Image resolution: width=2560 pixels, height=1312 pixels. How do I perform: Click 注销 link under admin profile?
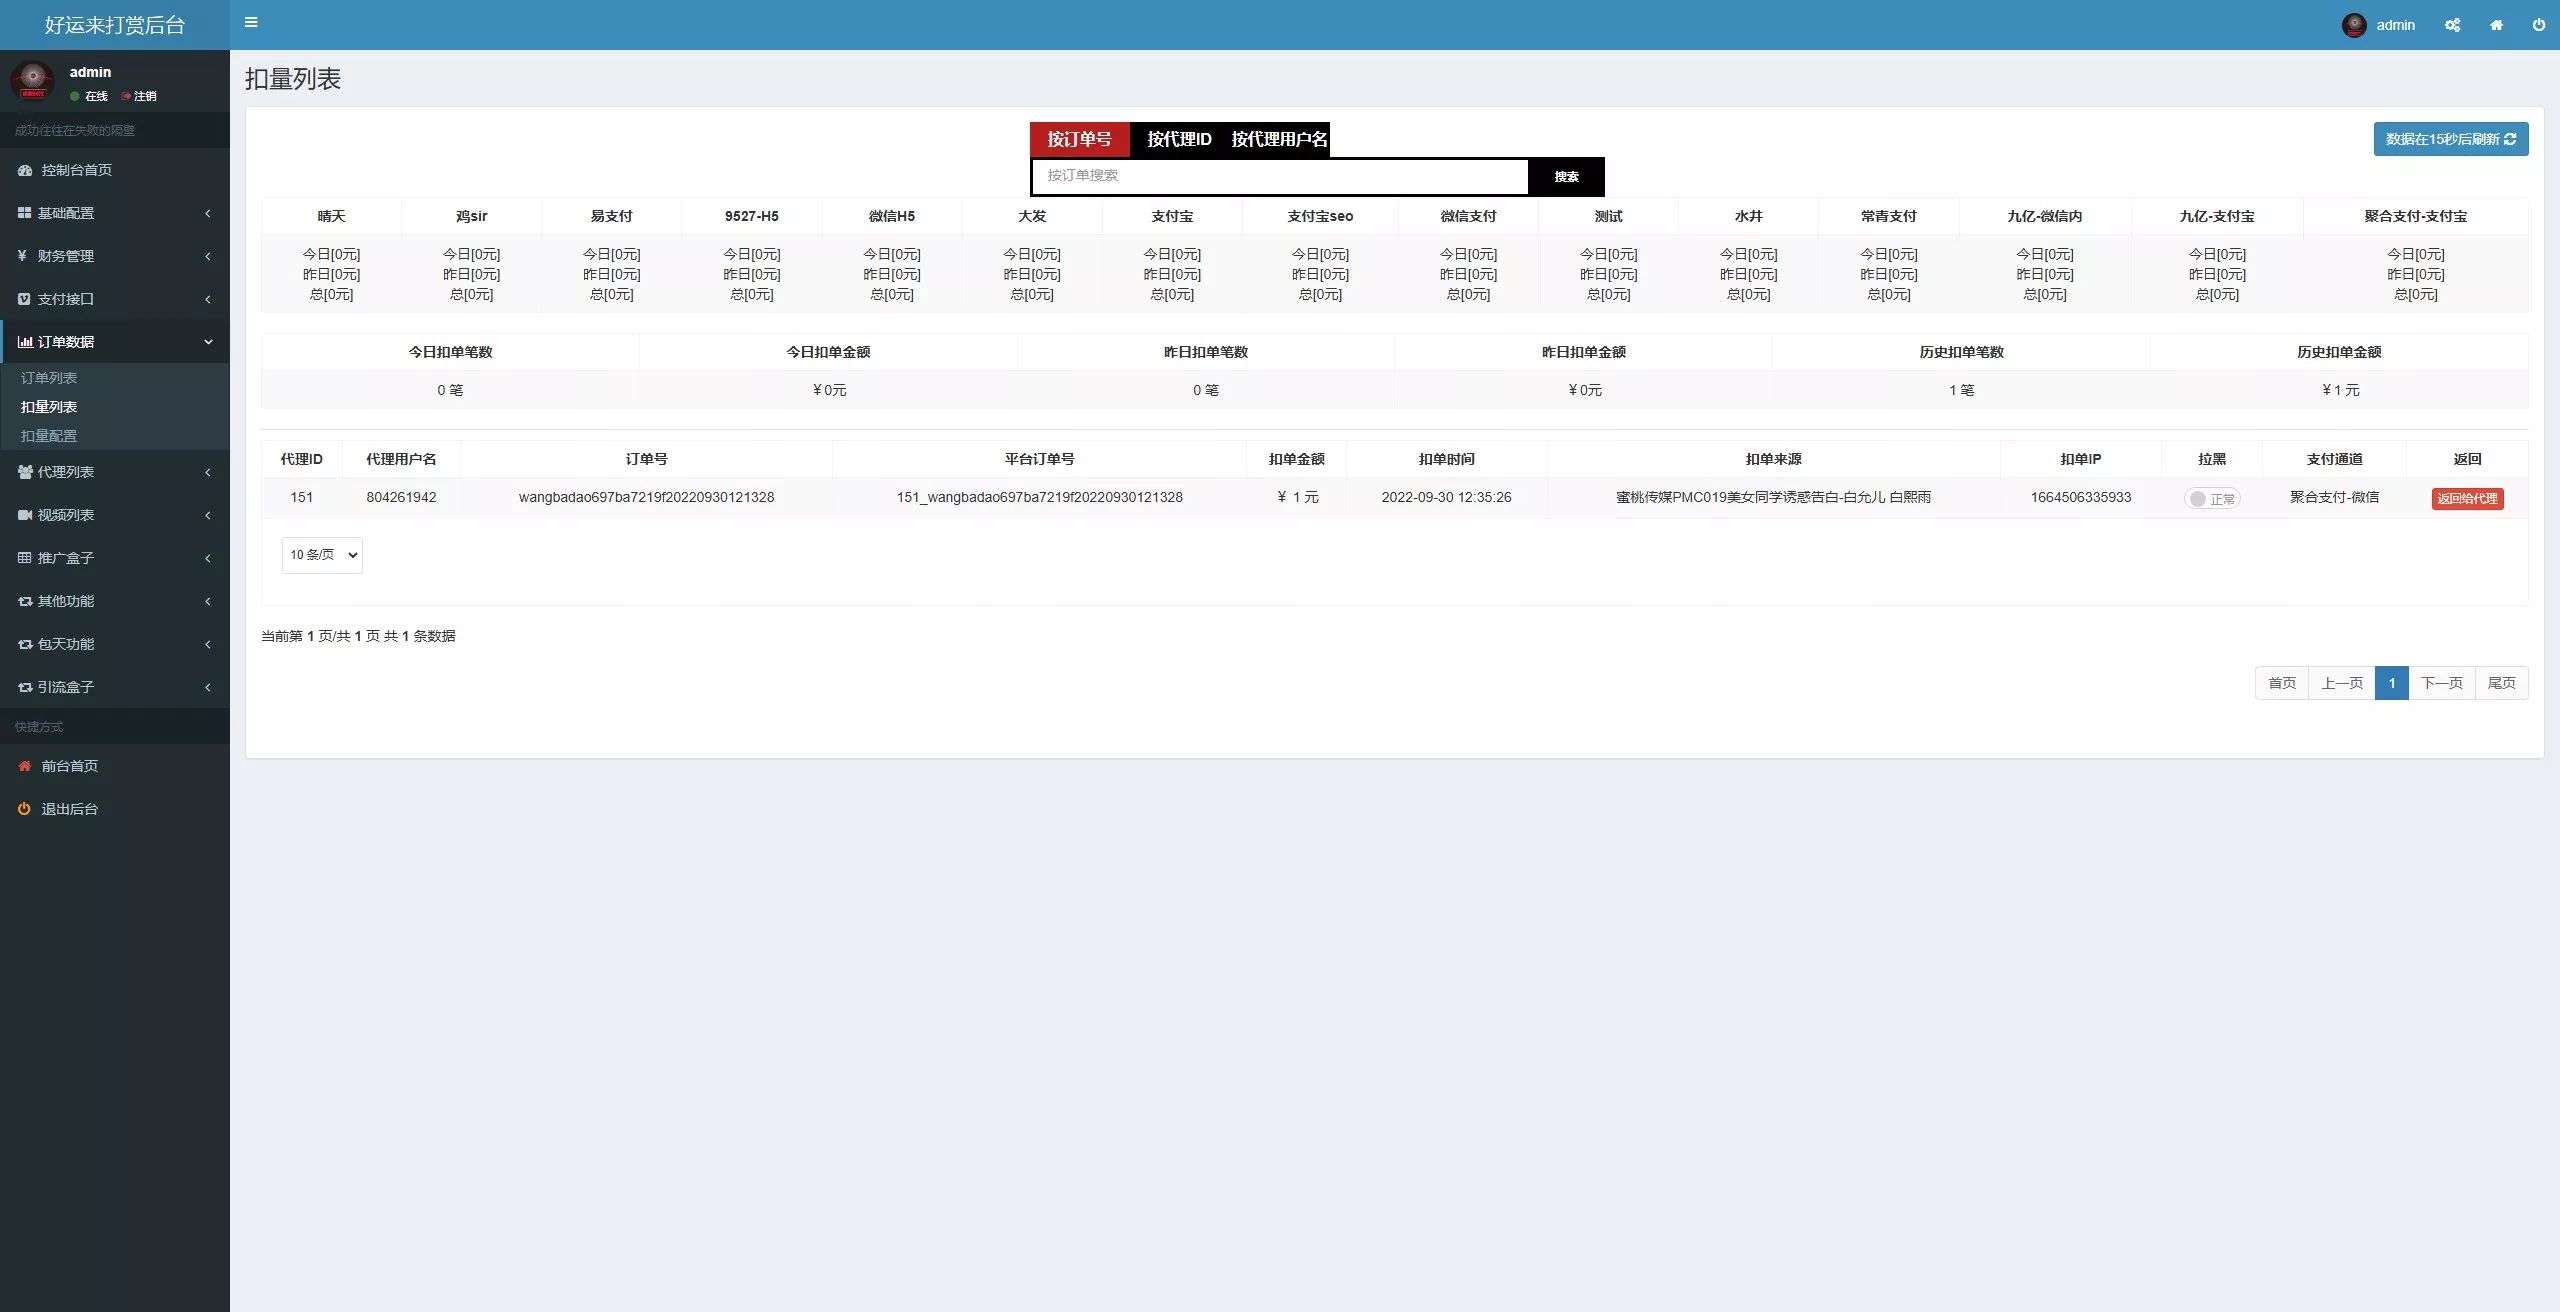pyautogui.click(x=140, y=96)
